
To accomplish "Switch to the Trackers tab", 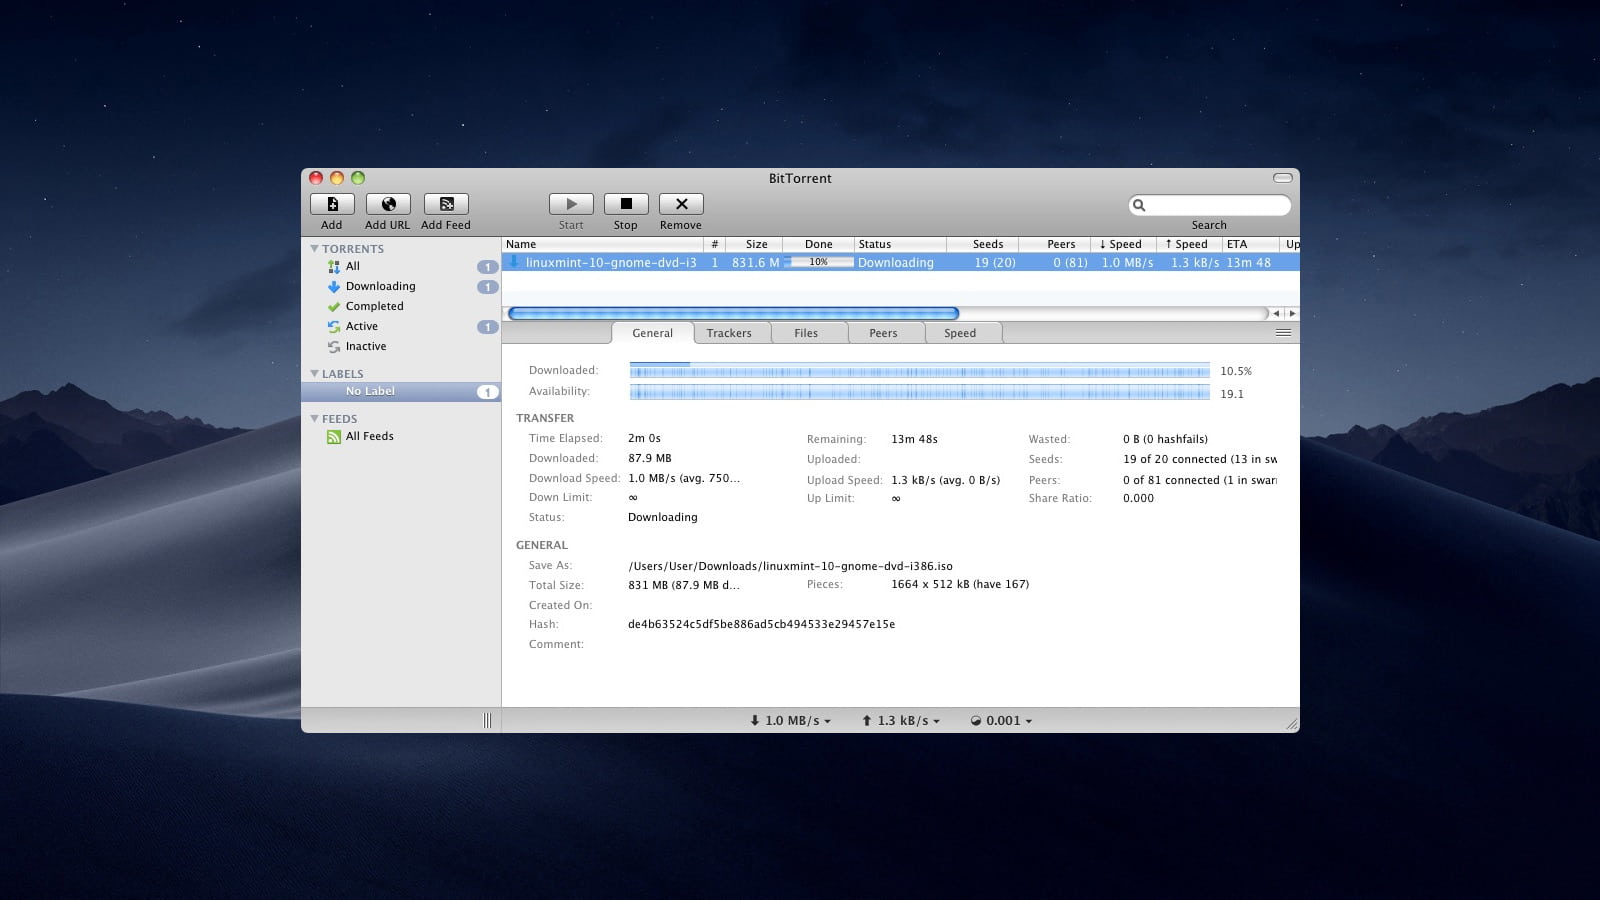I will [x=729, y=333].
